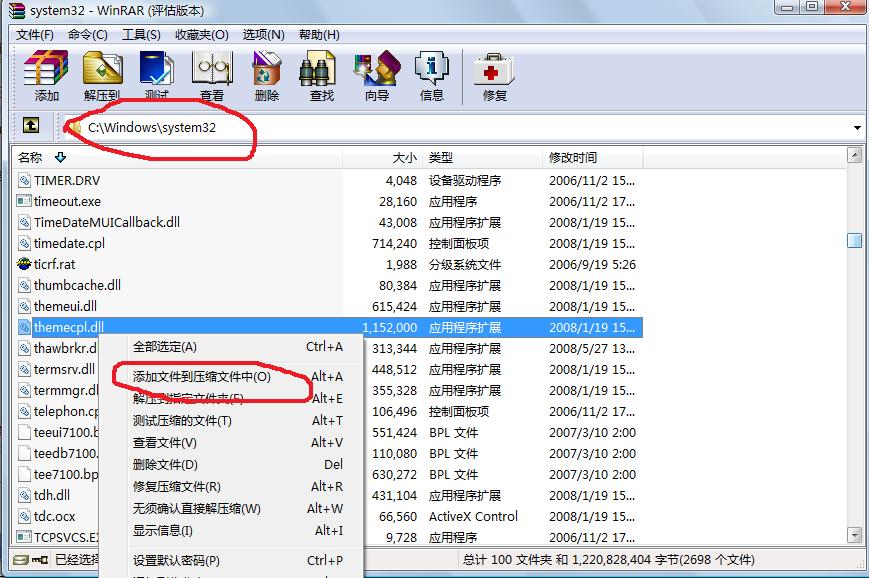
Task: Click the scrollbar down arrow
Action: click(x=854, y=535)
